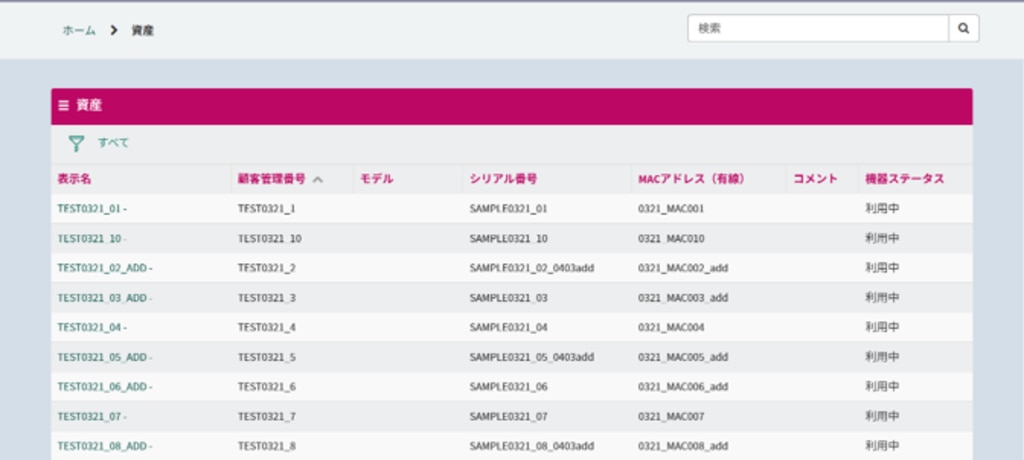Sort by 表示名 column header

tap(75, 179)
